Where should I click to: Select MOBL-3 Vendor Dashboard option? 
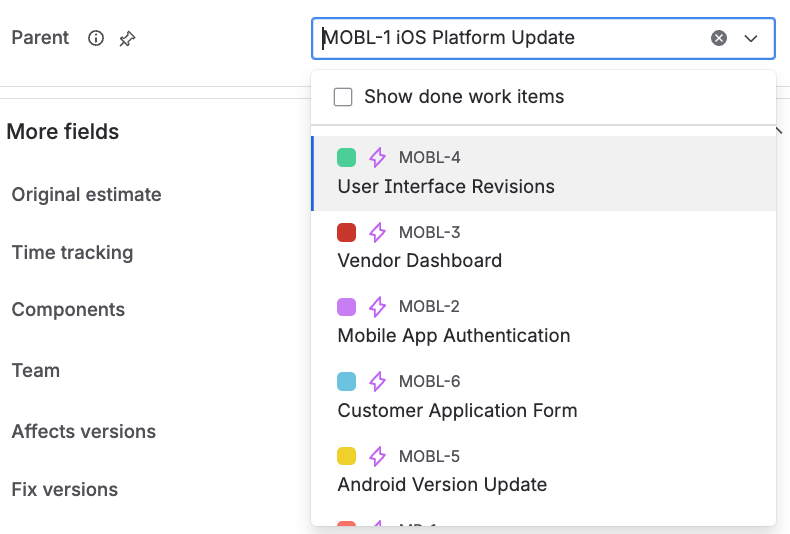tap(544, 247)
